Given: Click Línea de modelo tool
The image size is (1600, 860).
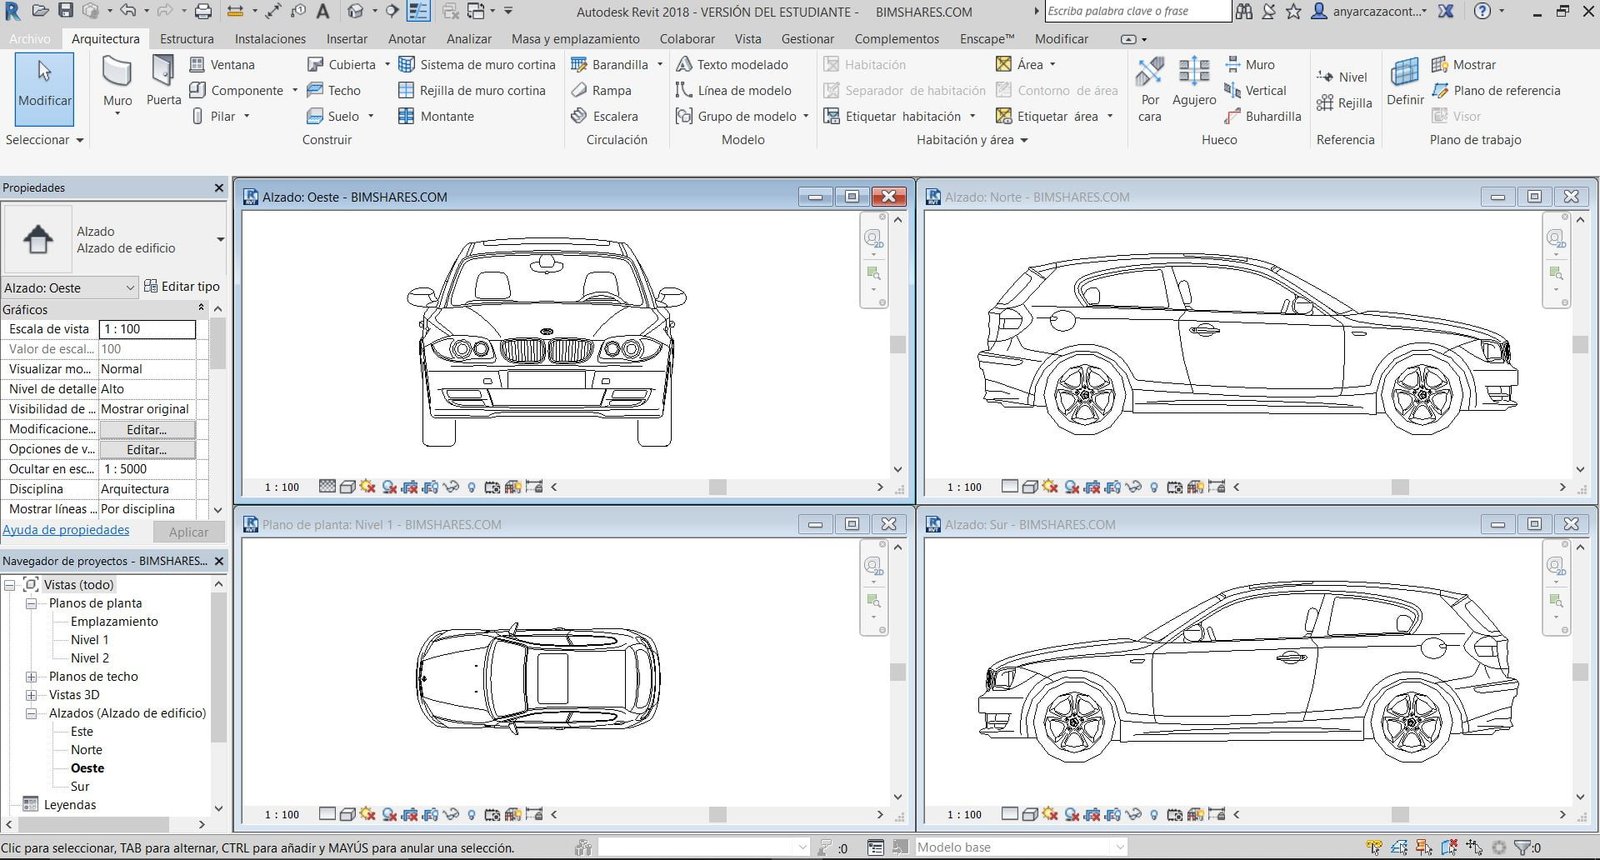Looking at the screenshot, I should click(734, 90).
